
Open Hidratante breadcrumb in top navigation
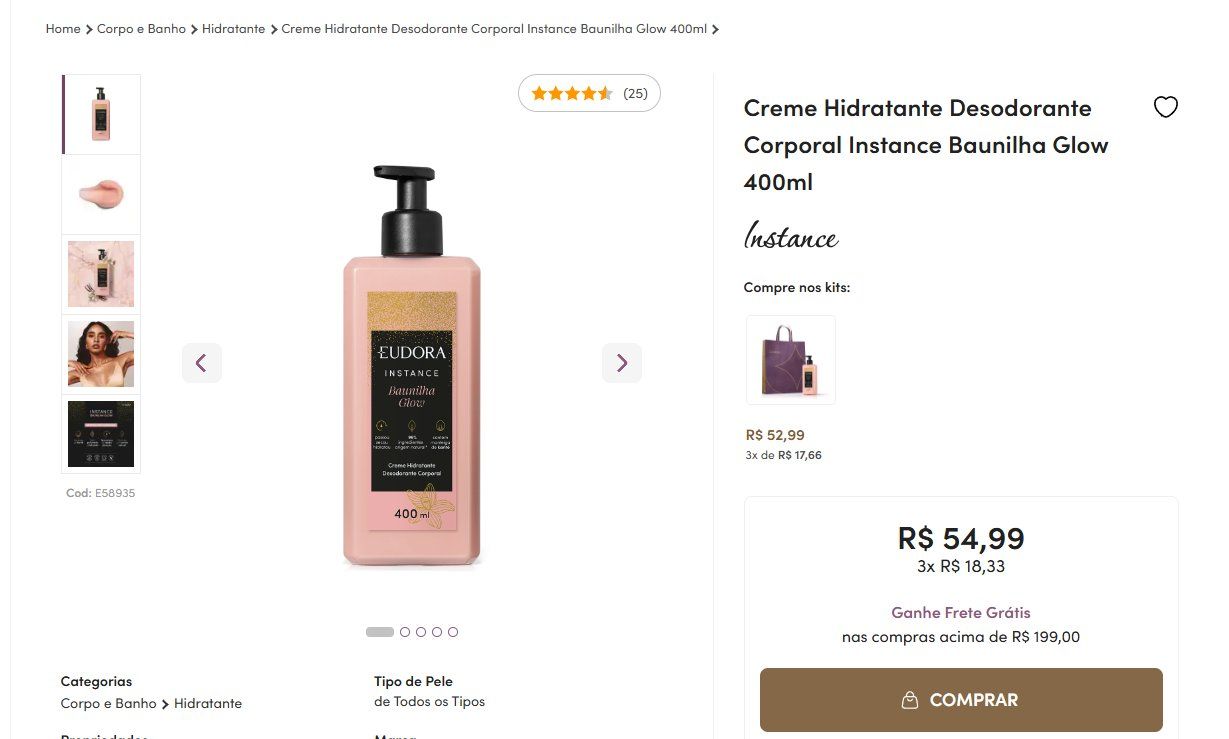pos(233,29)
